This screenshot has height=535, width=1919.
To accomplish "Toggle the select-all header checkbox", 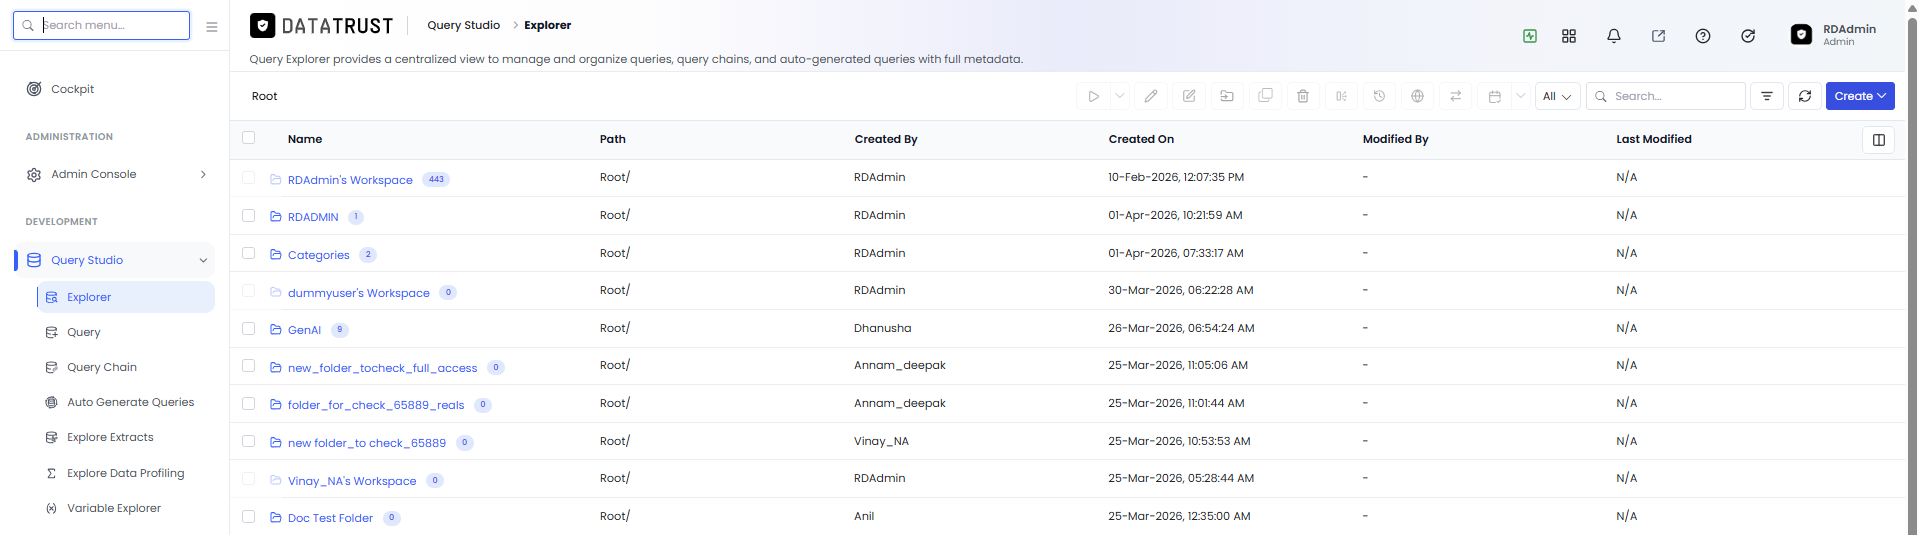I will click(249, 138).
